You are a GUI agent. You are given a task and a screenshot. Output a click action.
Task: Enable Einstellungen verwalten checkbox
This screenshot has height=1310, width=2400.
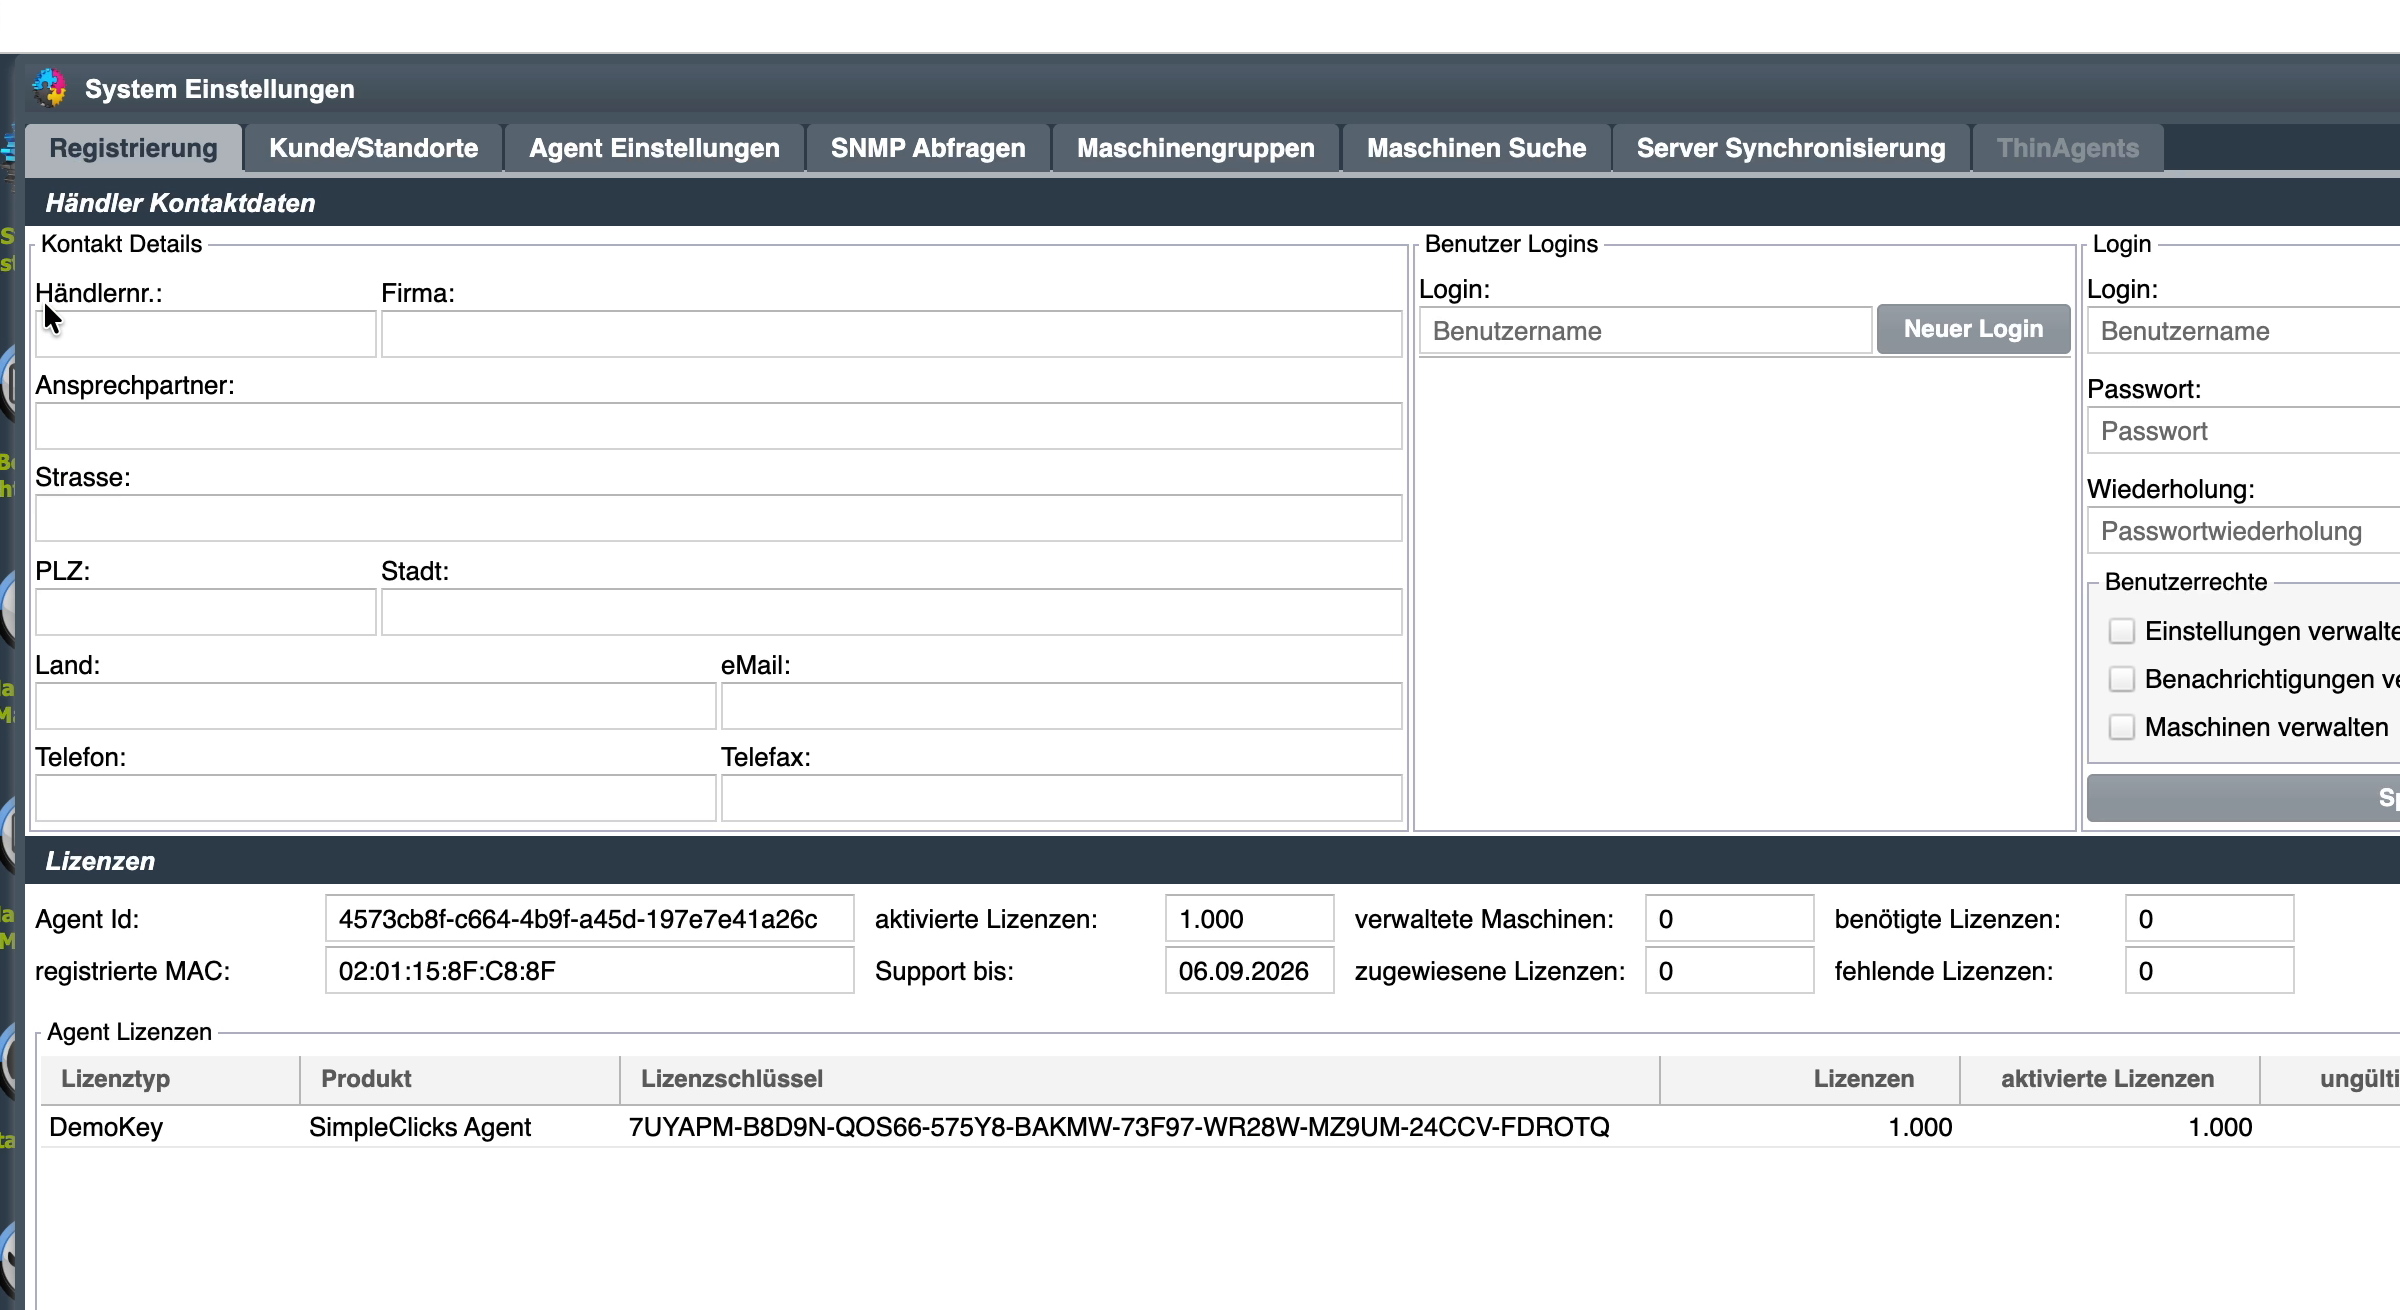tap(2121, 631)
